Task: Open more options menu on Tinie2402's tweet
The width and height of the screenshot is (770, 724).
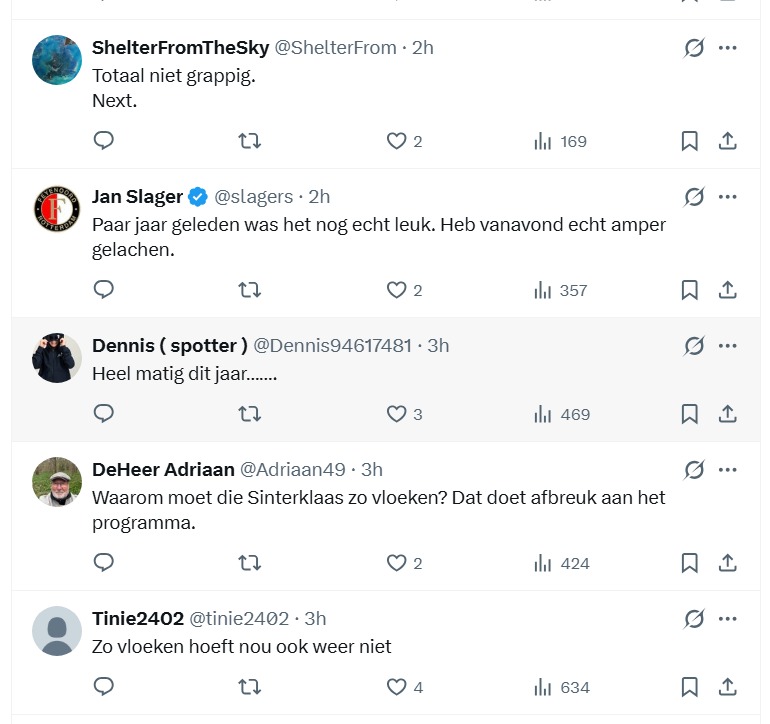Action: (728, 619)
